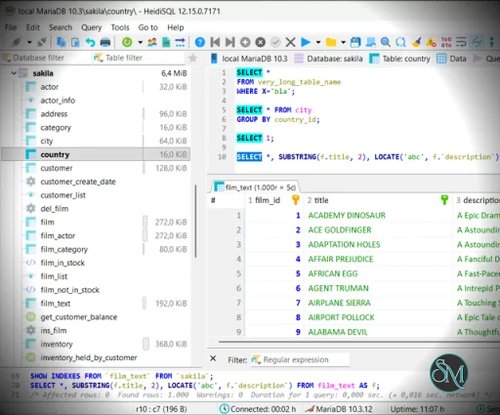Select inventory_held_by_customer in tree
Image resolution: width=500 pixels, height=415 pixels.
pyautogui.click(x=89, y=358)
